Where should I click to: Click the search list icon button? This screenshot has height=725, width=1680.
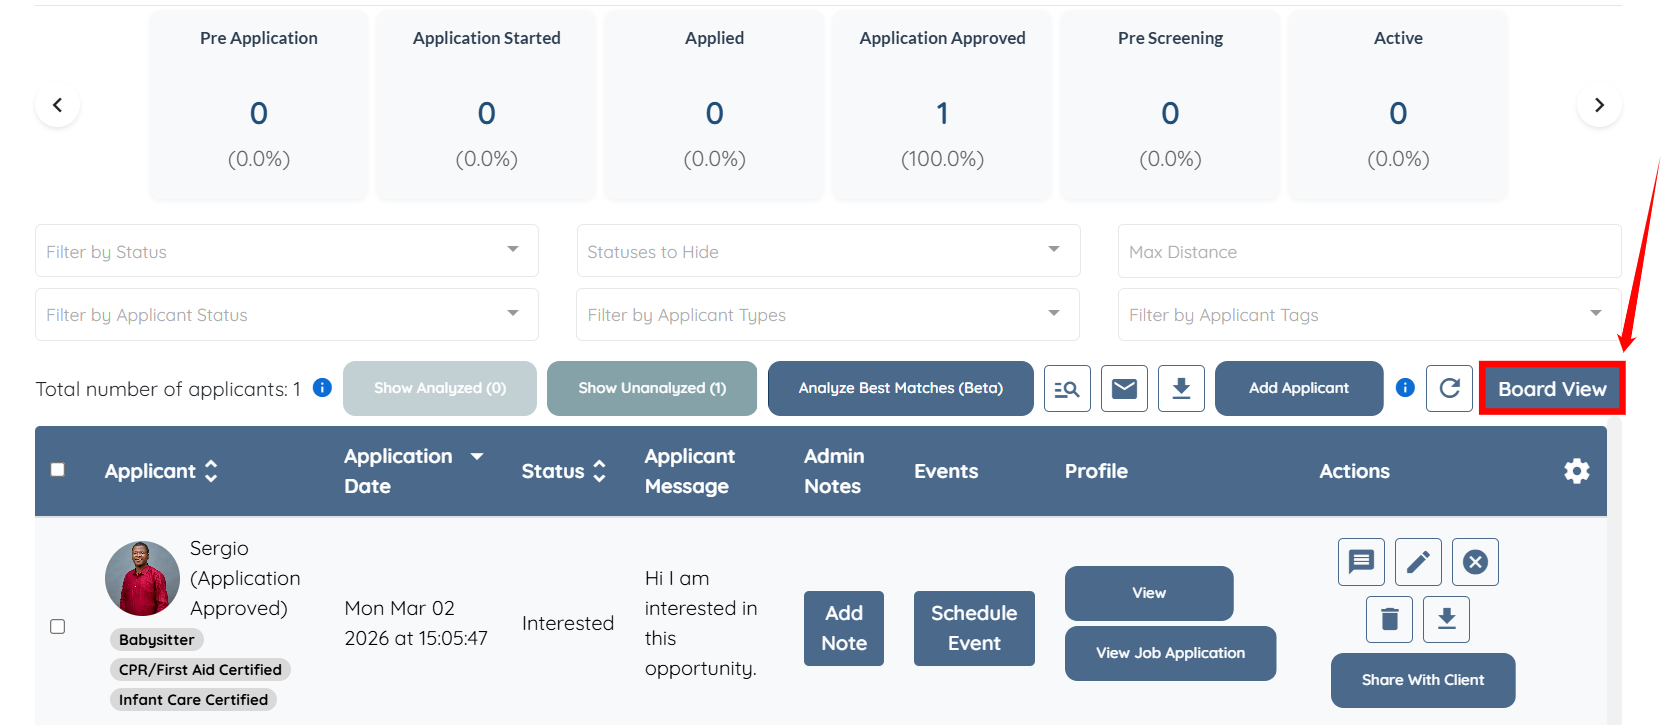pos(1067,389)
